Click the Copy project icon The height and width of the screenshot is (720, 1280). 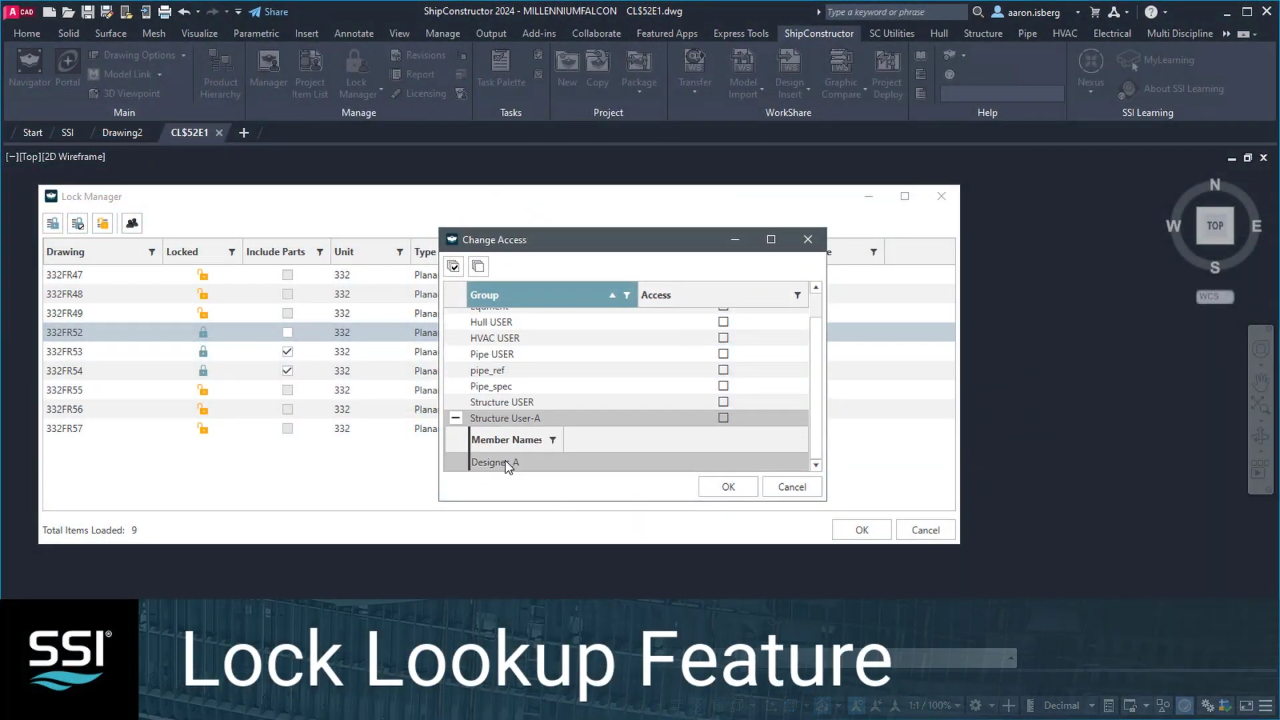[x=598, y=69]
